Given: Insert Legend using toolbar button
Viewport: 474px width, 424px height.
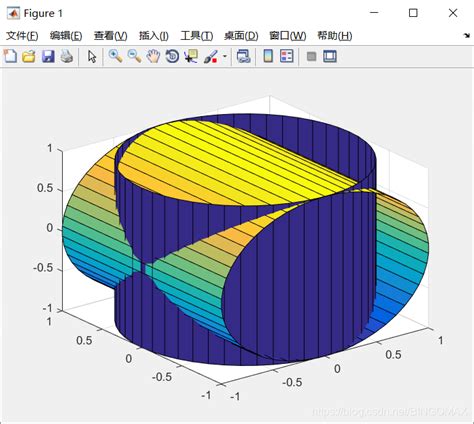Looking at the screenshot, I should [287, 56].
